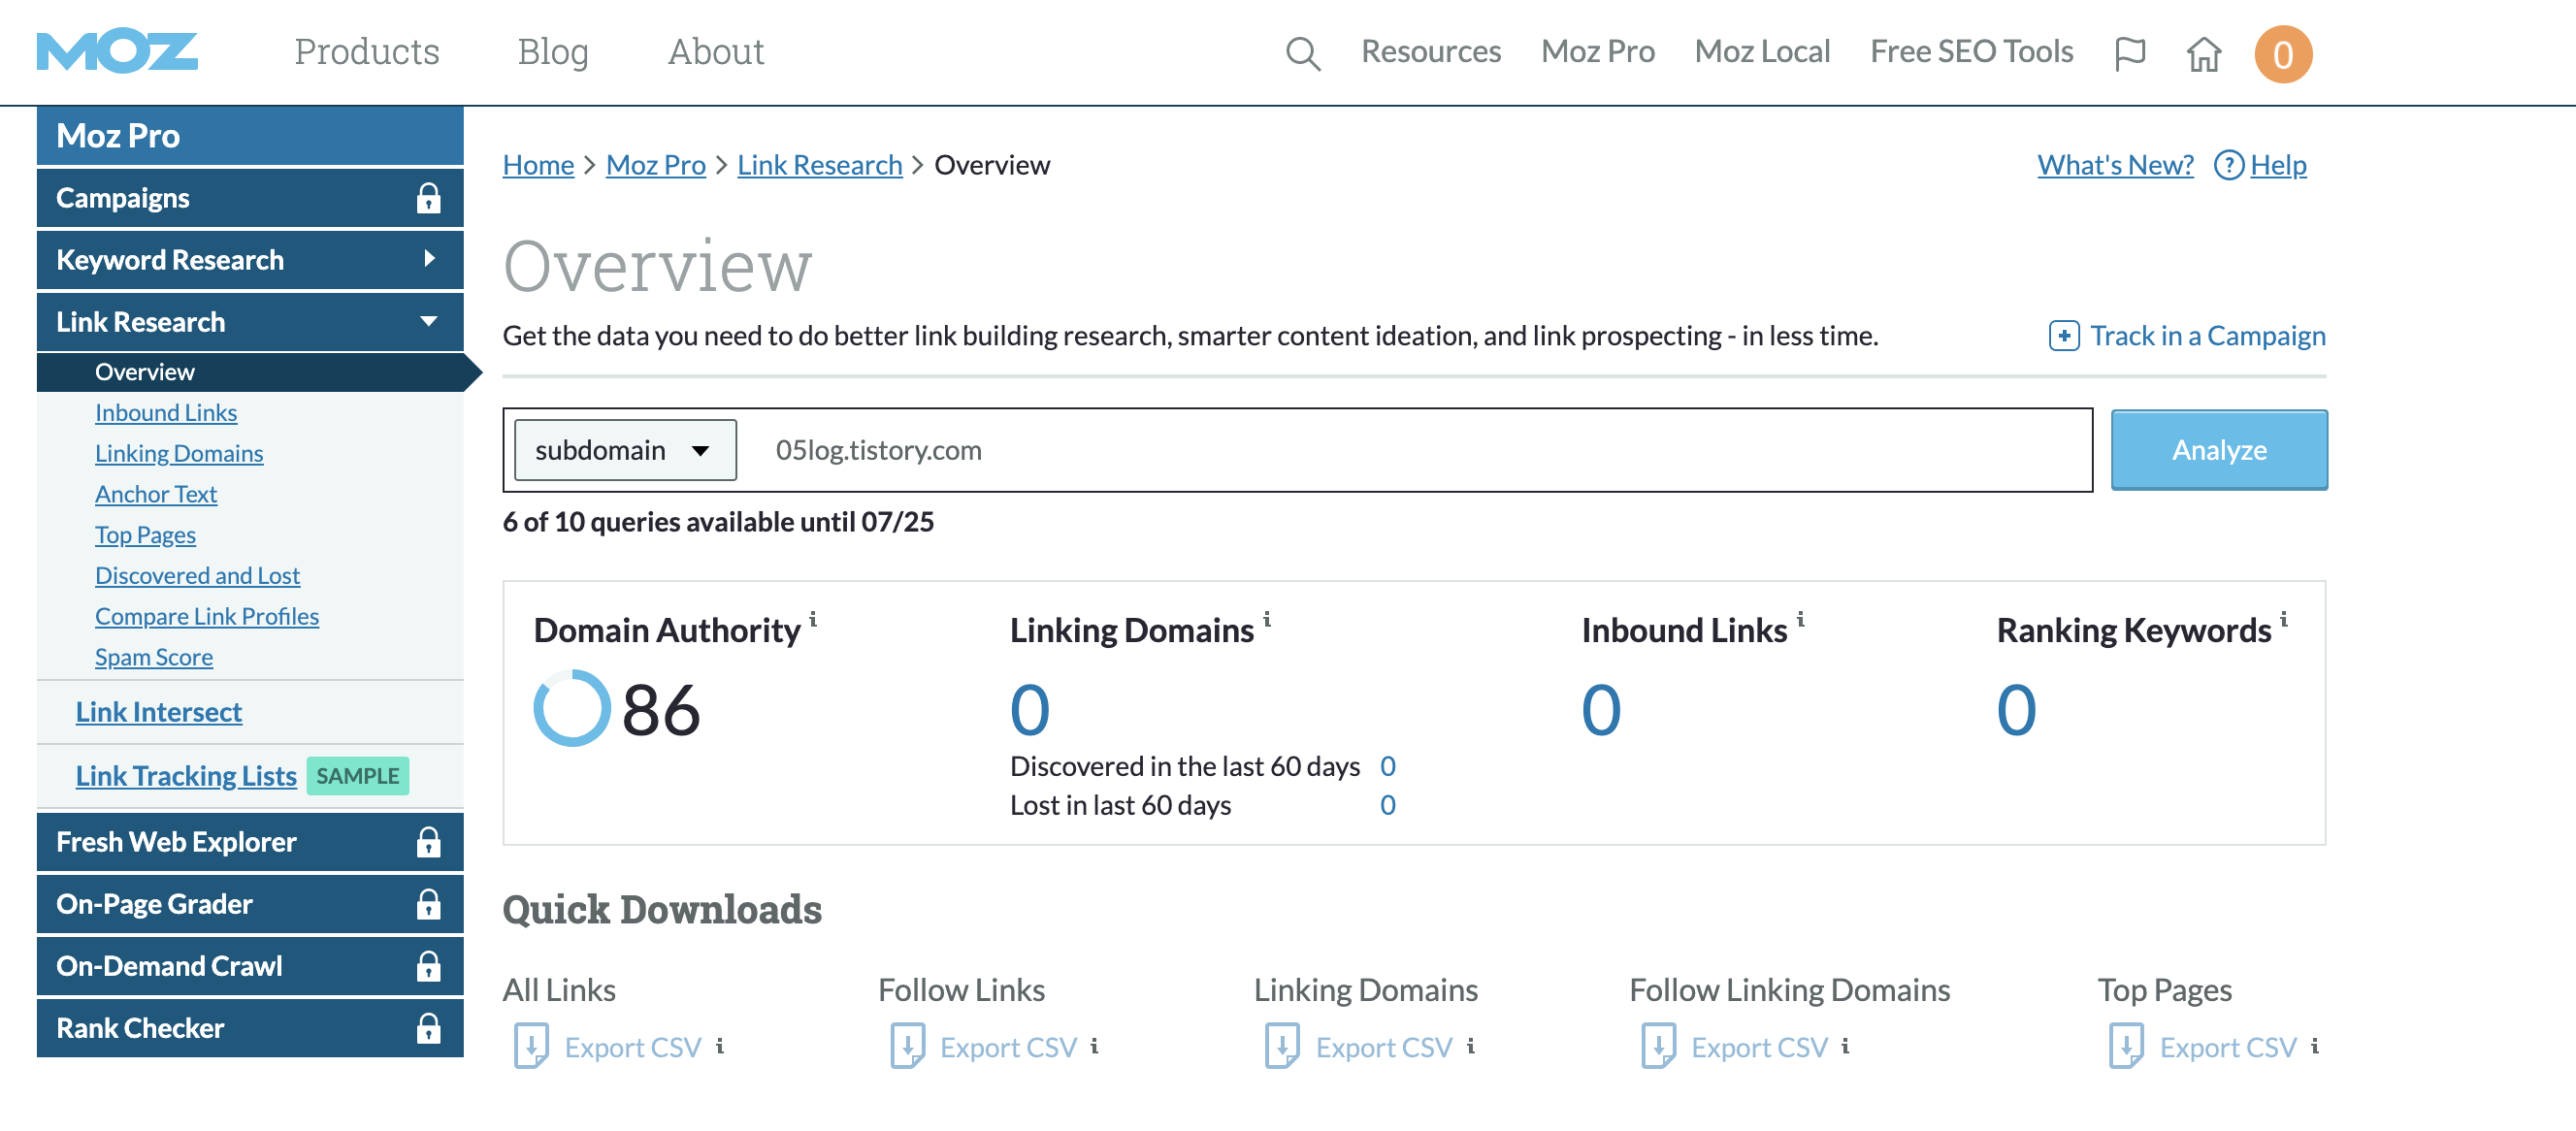Open Discovered and Lost link
This screenshot has width=2576, height=1131.
coord(197,576)
